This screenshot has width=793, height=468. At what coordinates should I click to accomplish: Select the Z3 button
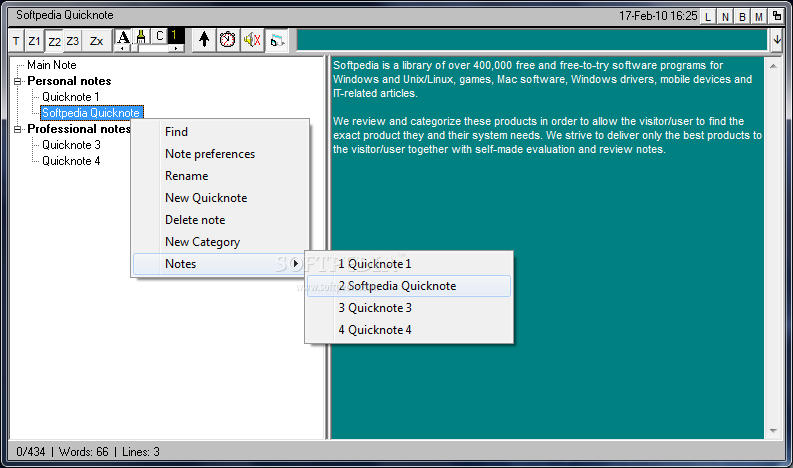coord(73,41)
